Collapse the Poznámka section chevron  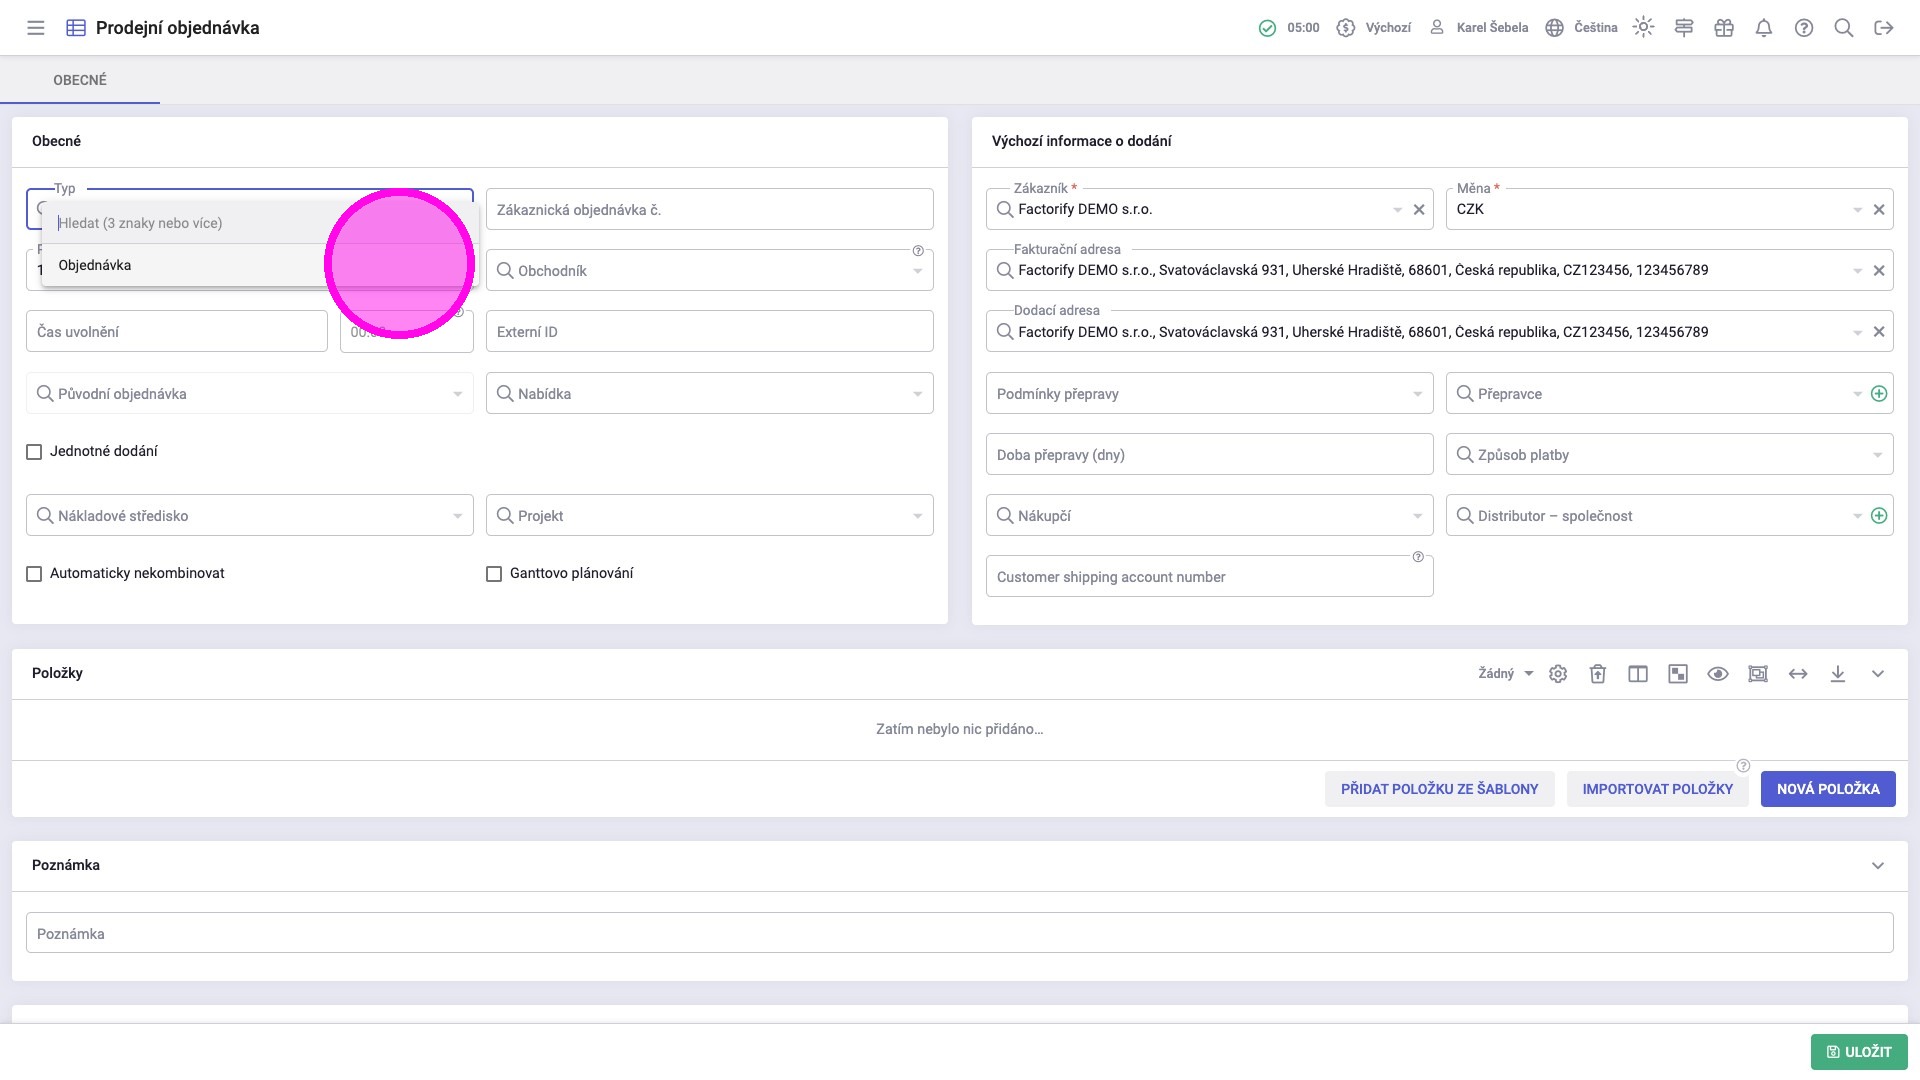(x=1878, y=866)
